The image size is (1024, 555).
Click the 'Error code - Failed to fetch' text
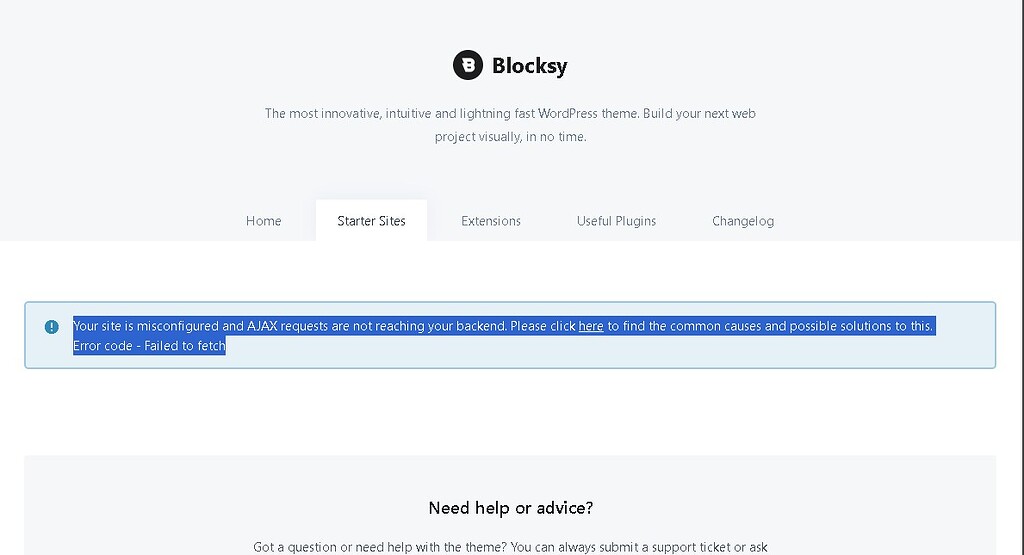(149, 345)
